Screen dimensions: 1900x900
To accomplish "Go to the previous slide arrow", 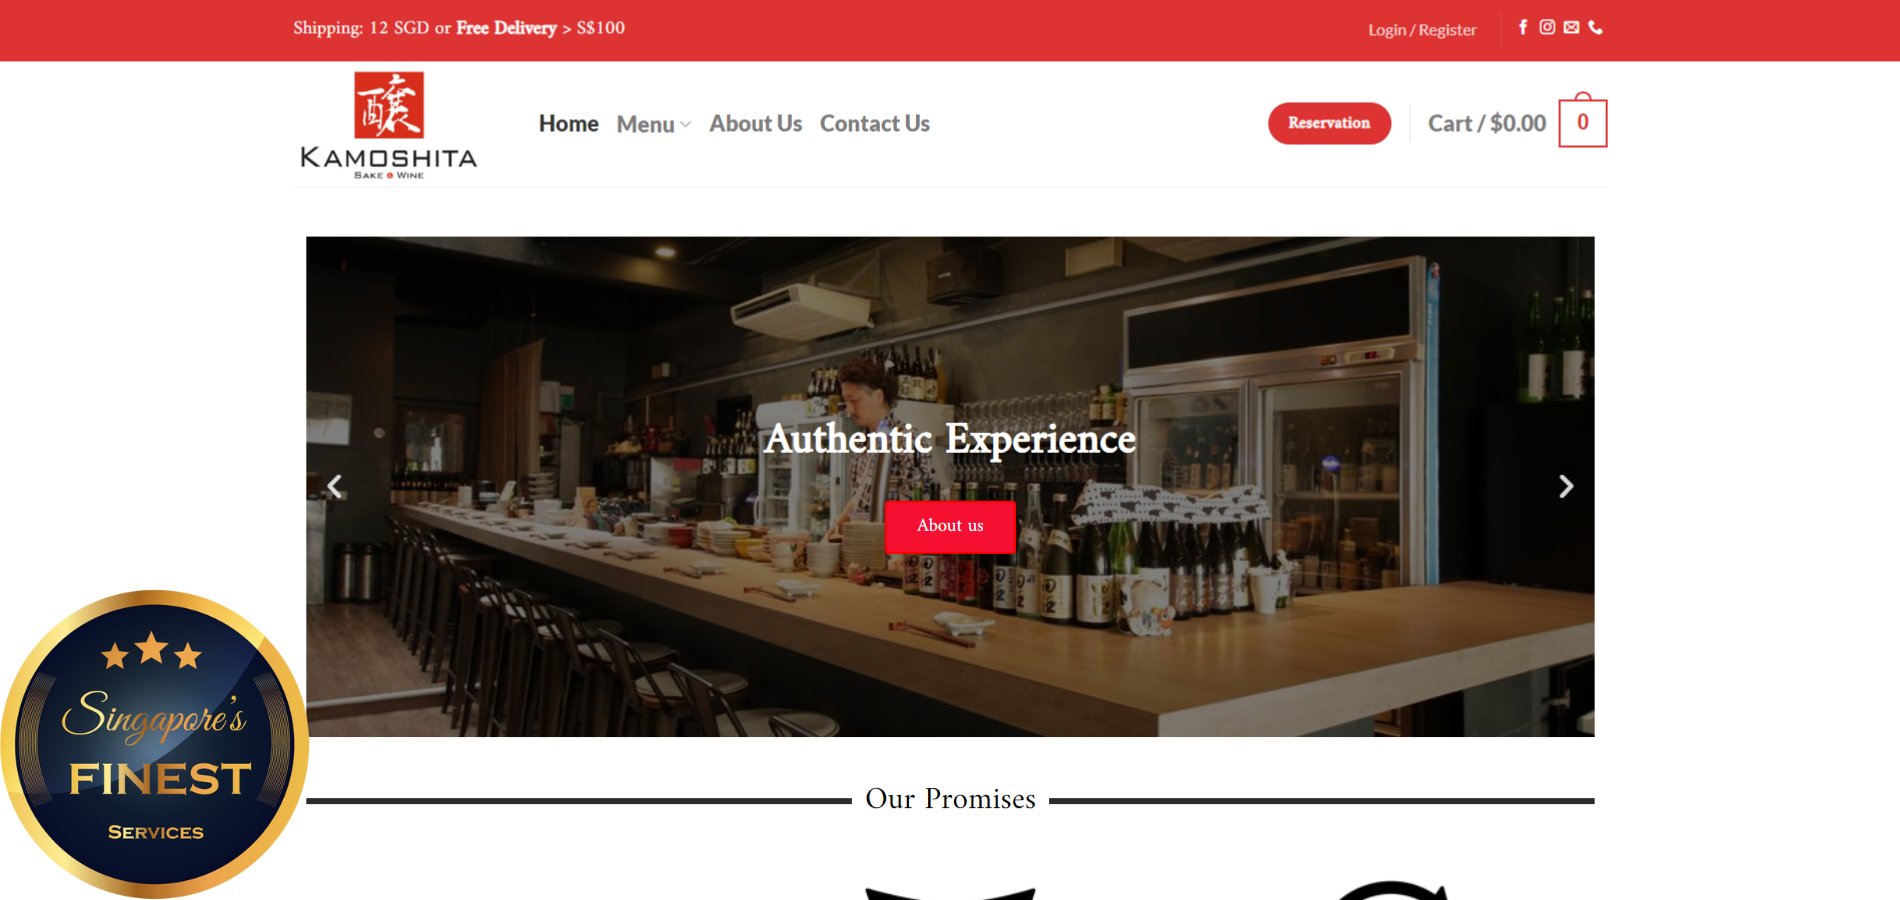I will (x=335, y=486).
